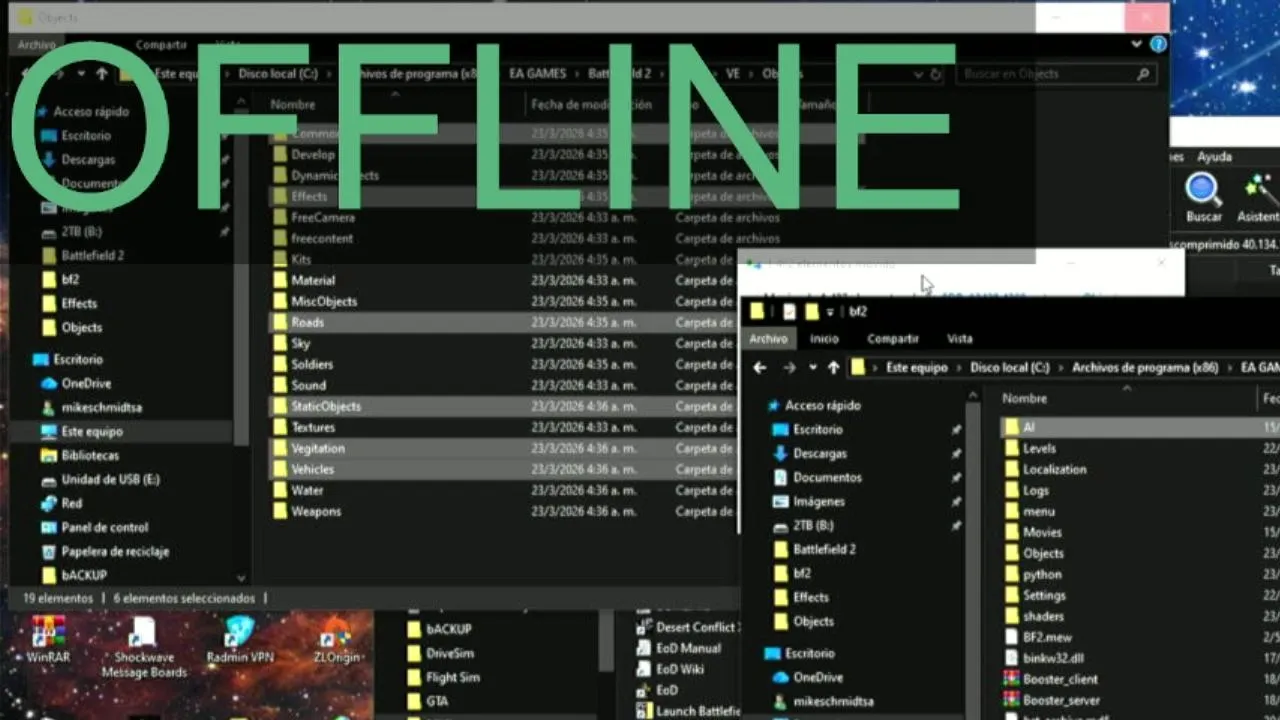The width and height of the screenshot is (1280, 720).
Task: Open Booster_client file in bf2 window
Action: click(x=1060, y=679)
